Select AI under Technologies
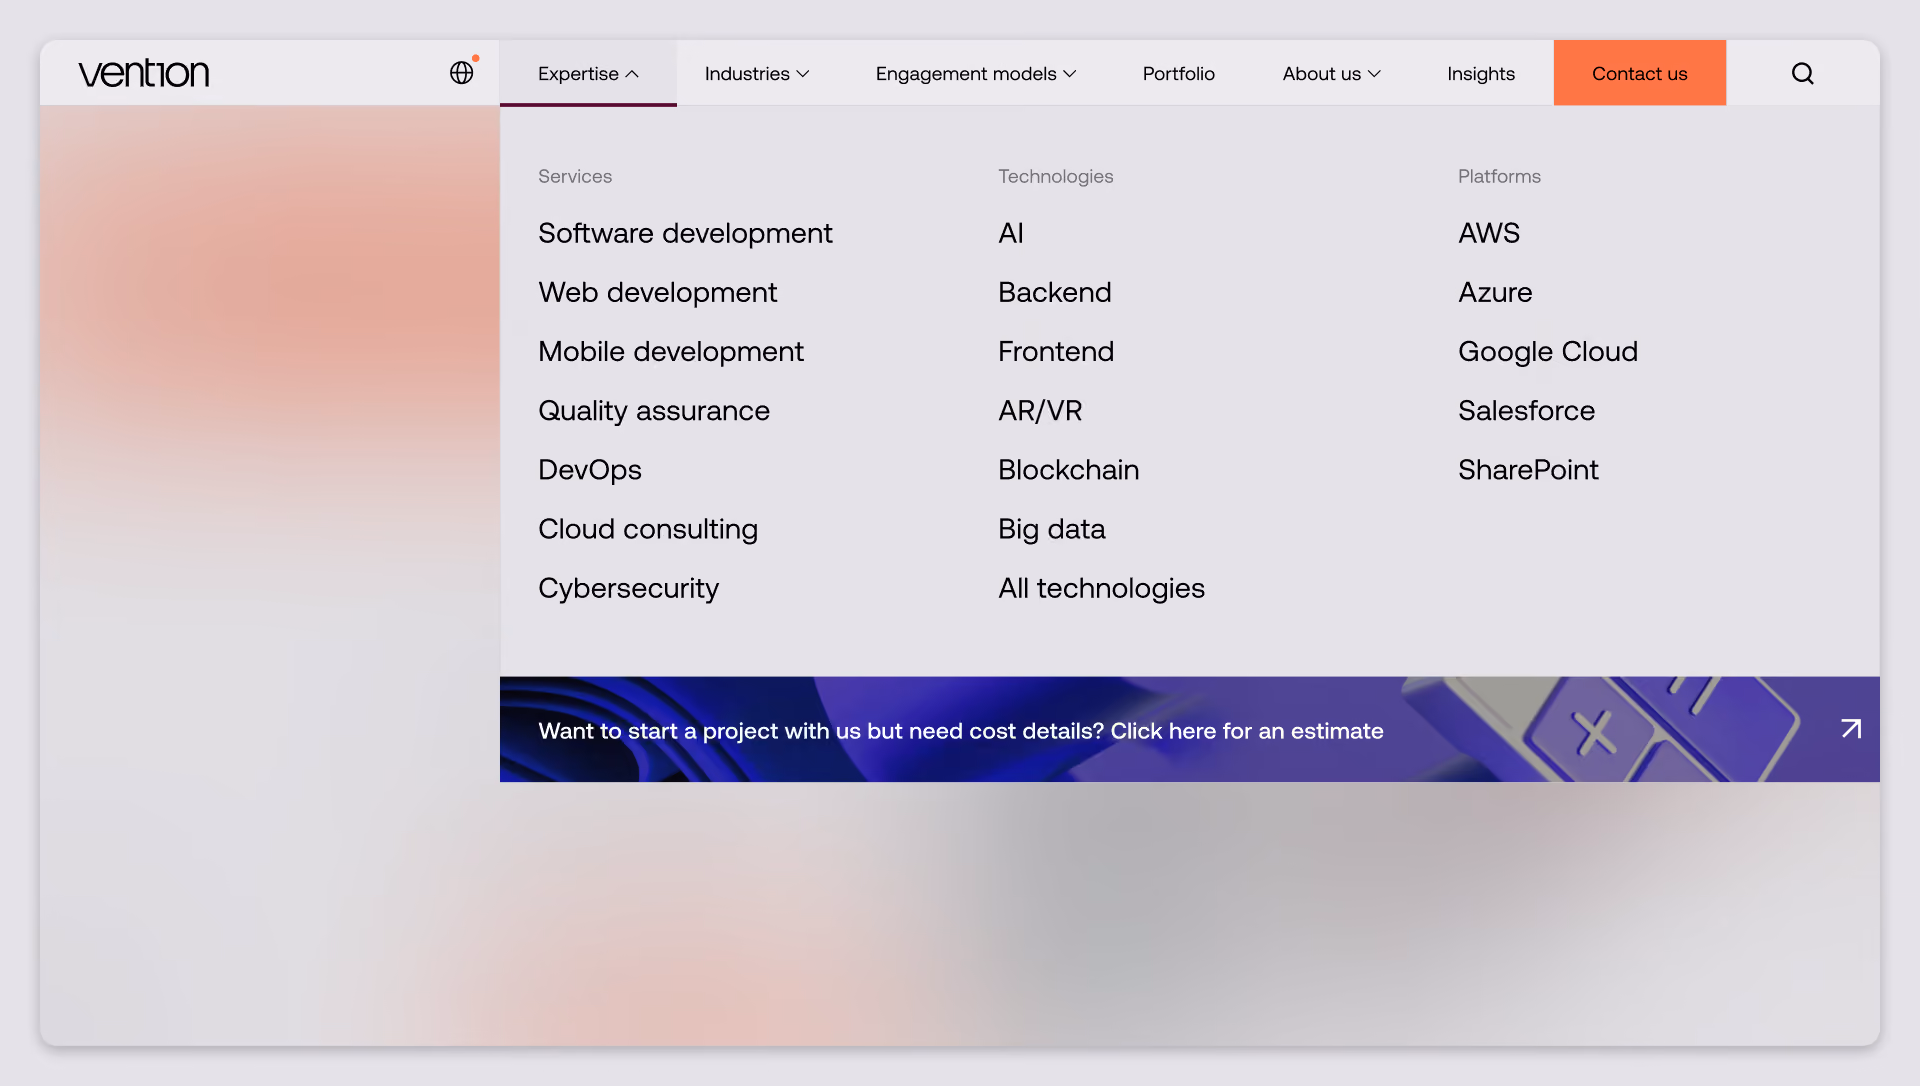Viewport: 1920px width, 1086px height. click(x=1010, y=233)
